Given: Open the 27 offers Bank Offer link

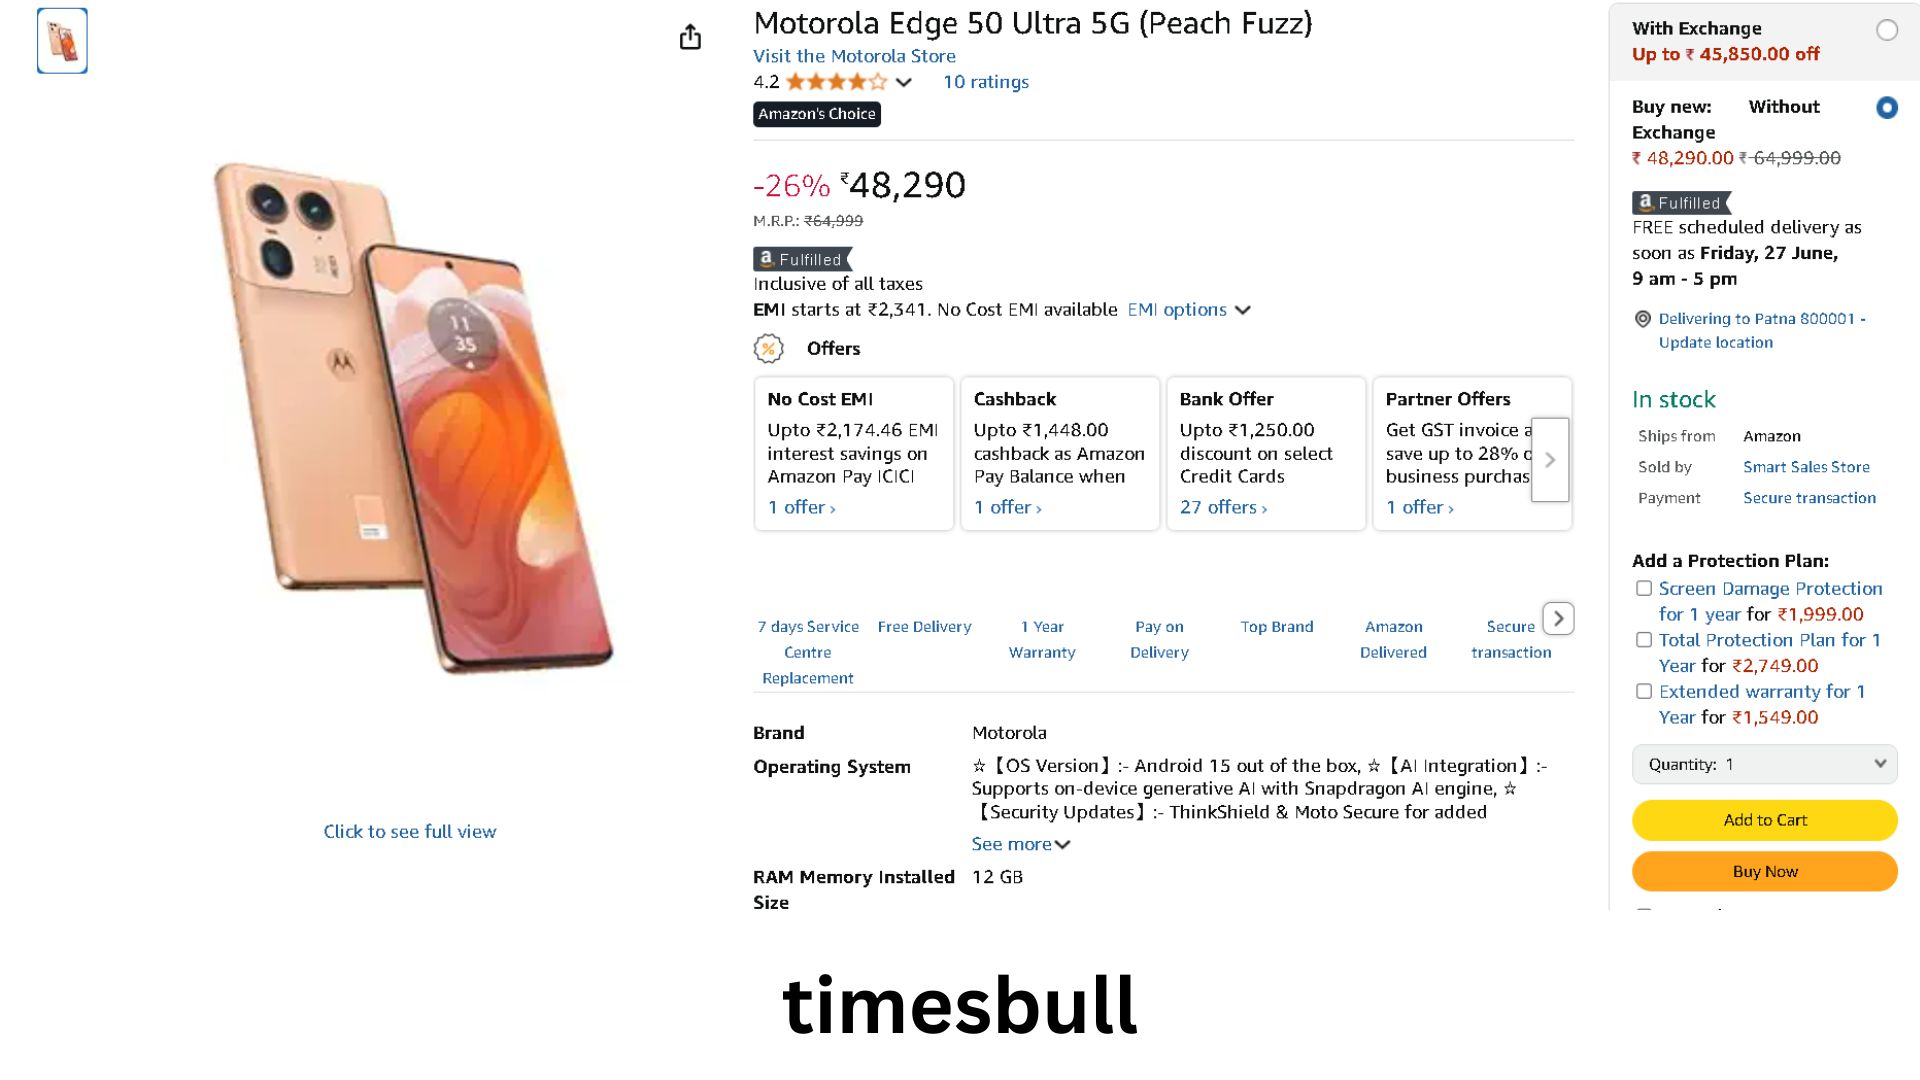Looking at the screenshot, I should 1223,507.
